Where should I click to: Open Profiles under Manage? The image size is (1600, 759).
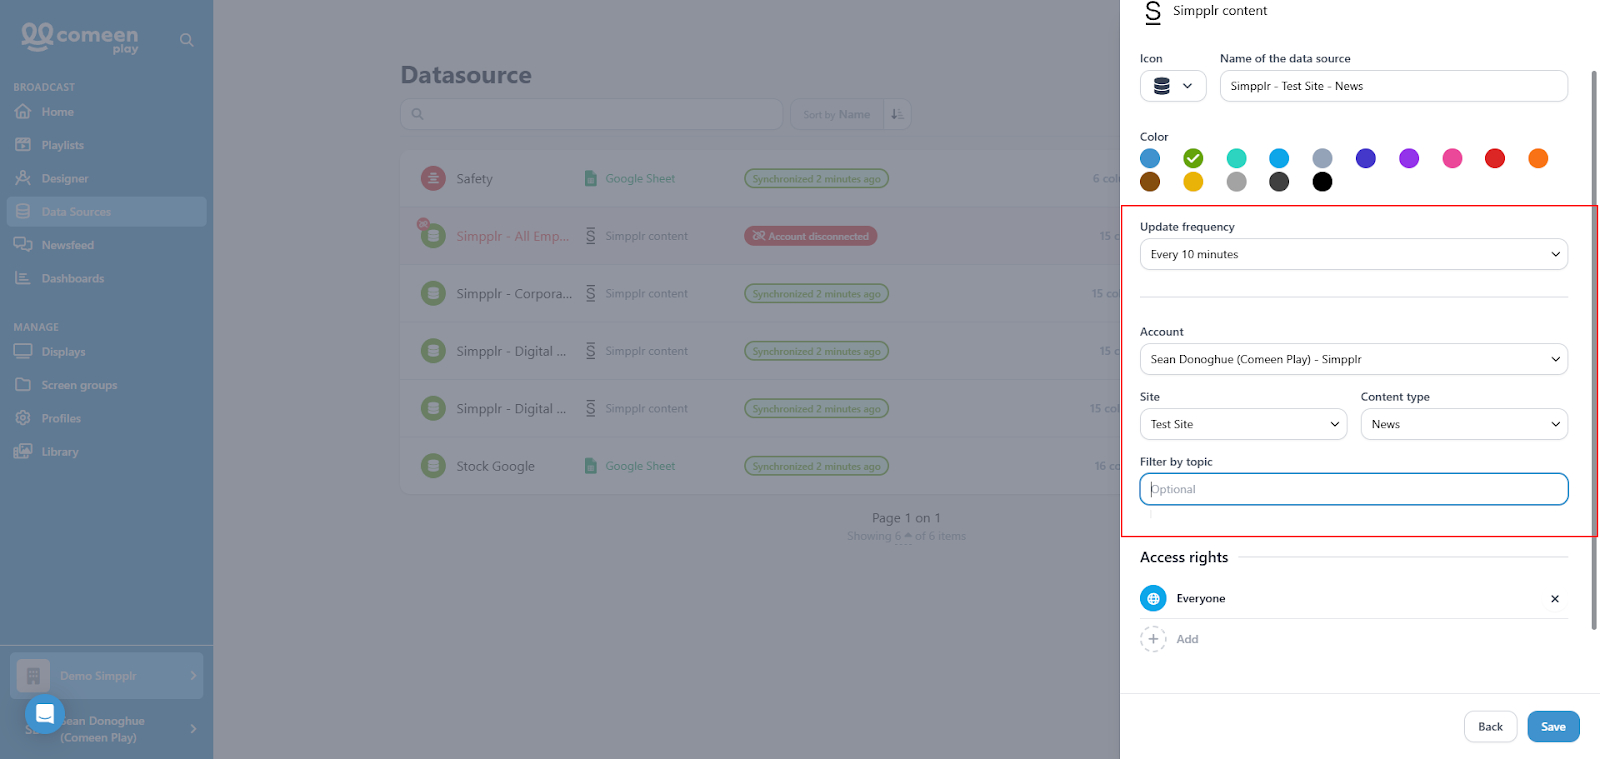(x=61, y=418)
